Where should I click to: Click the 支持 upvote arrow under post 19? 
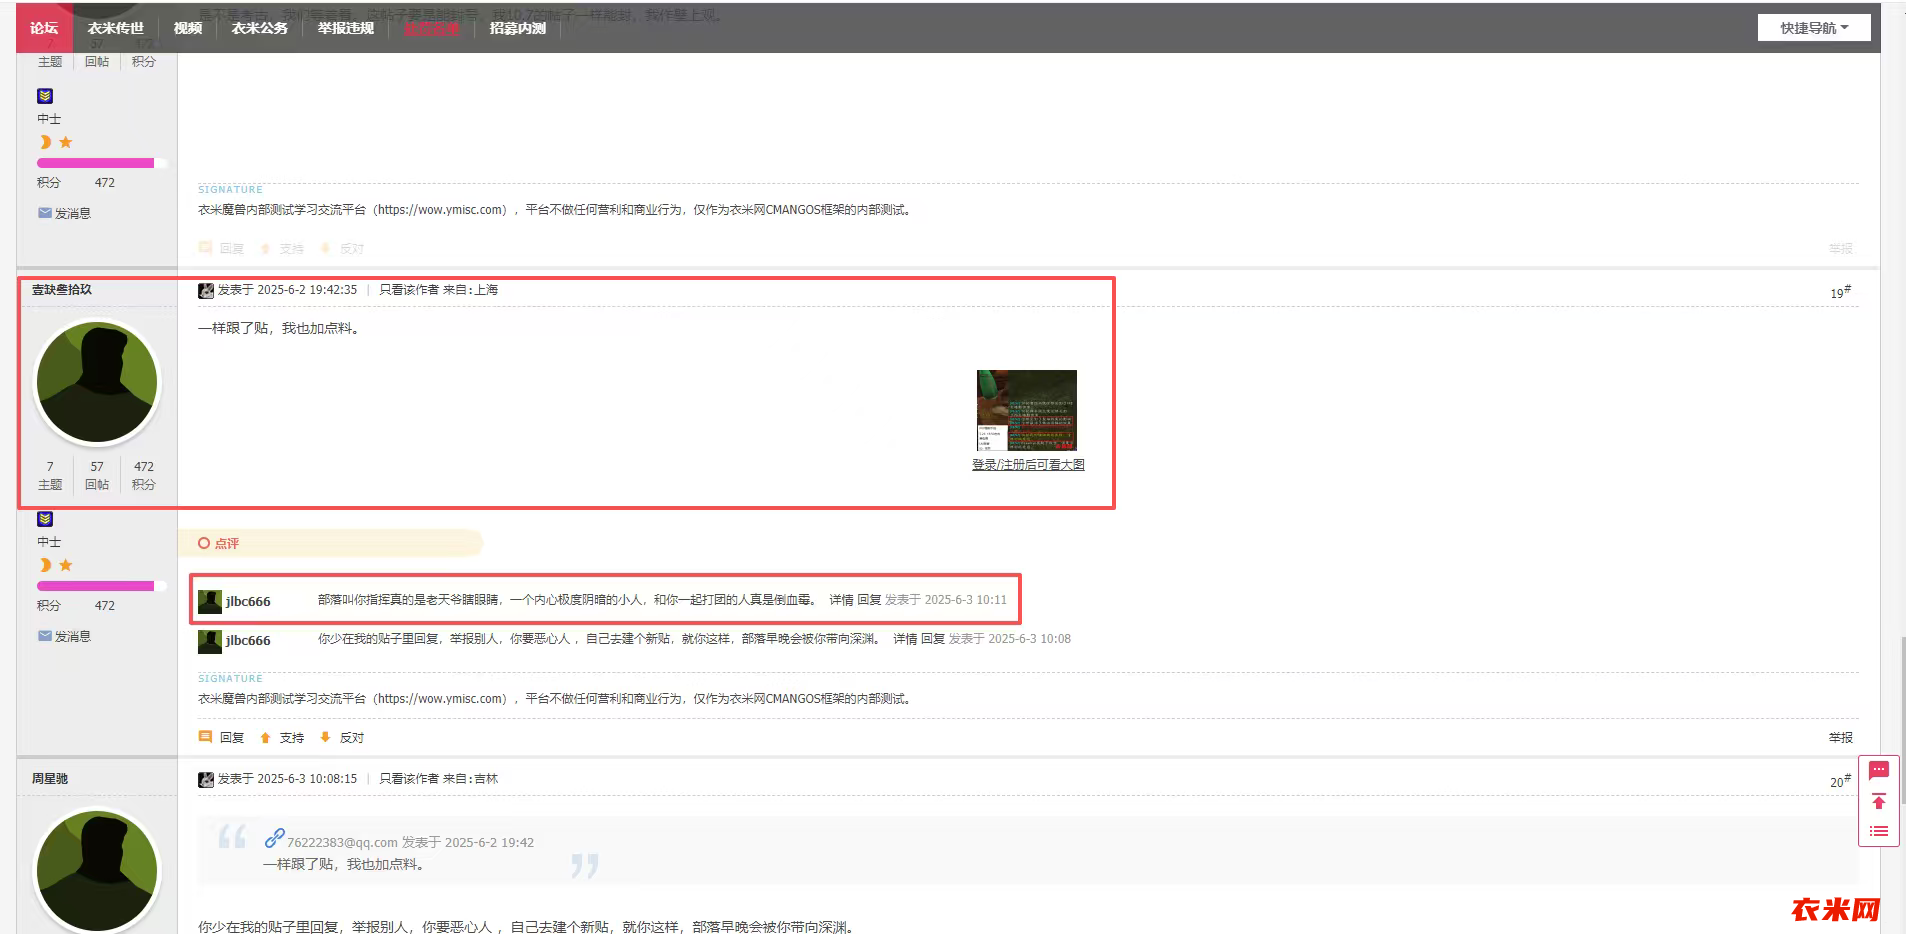pyautogui.click(x=266, y=738)
